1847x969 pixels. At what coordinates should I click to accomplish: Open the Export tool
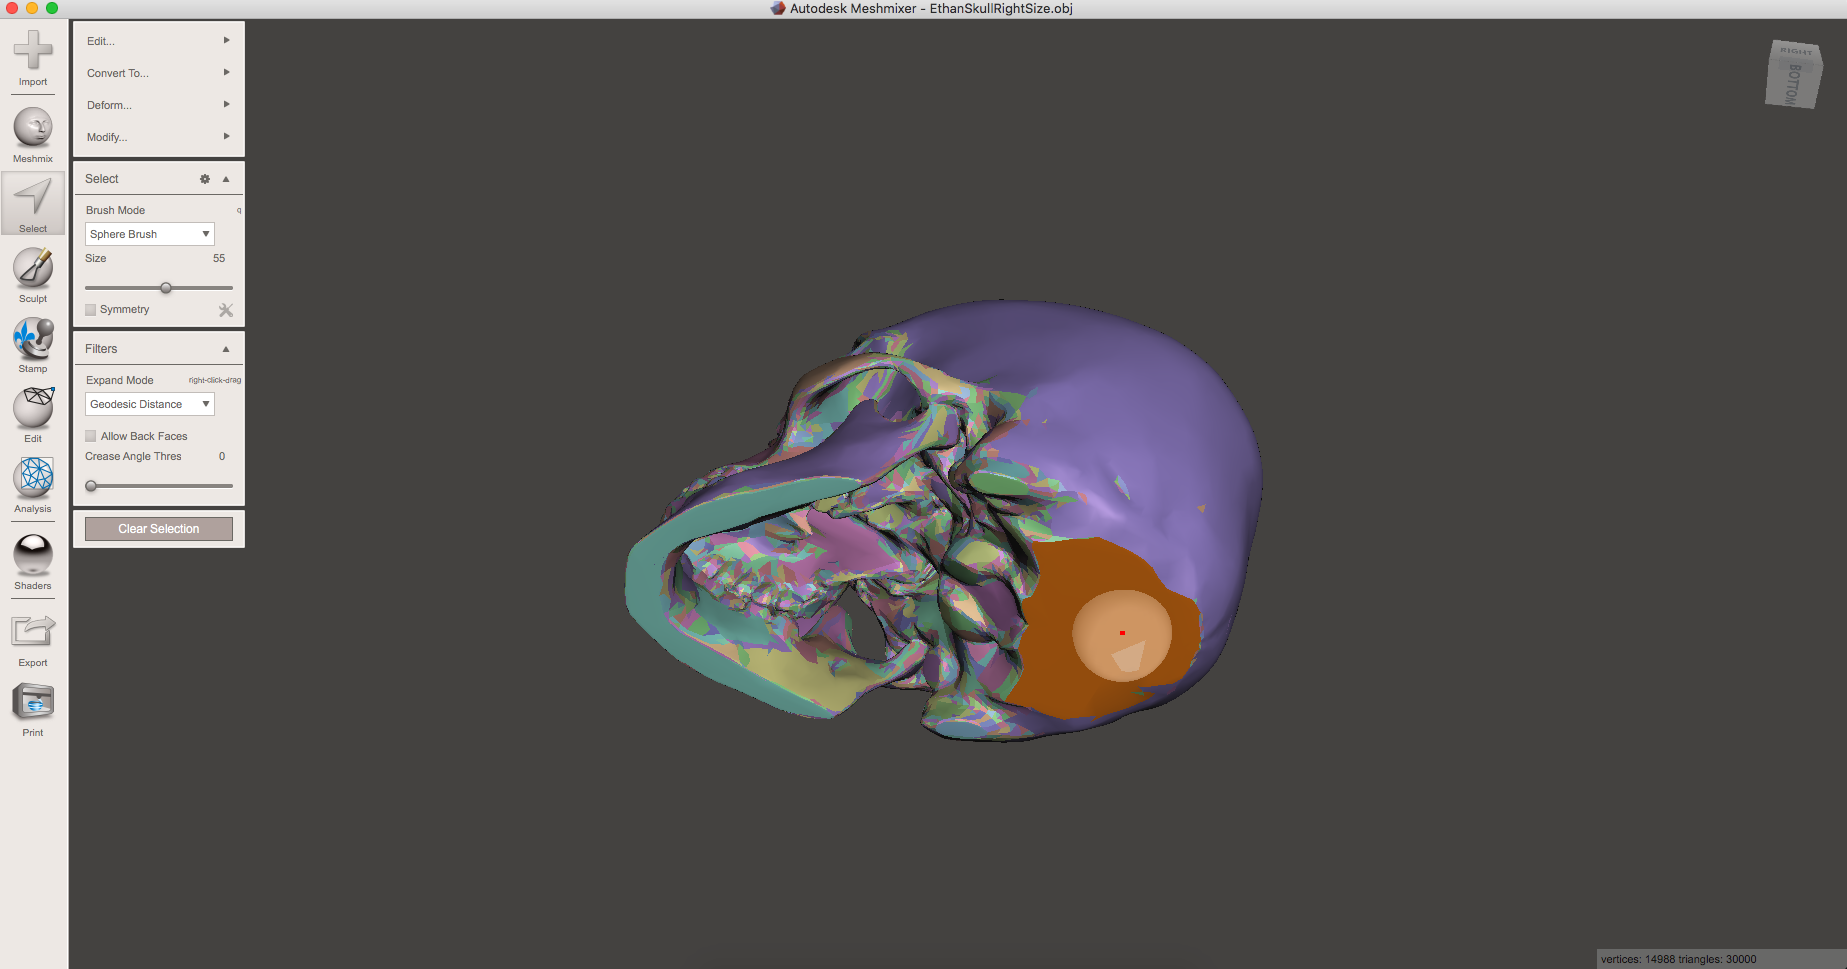[x=33, y=640]
